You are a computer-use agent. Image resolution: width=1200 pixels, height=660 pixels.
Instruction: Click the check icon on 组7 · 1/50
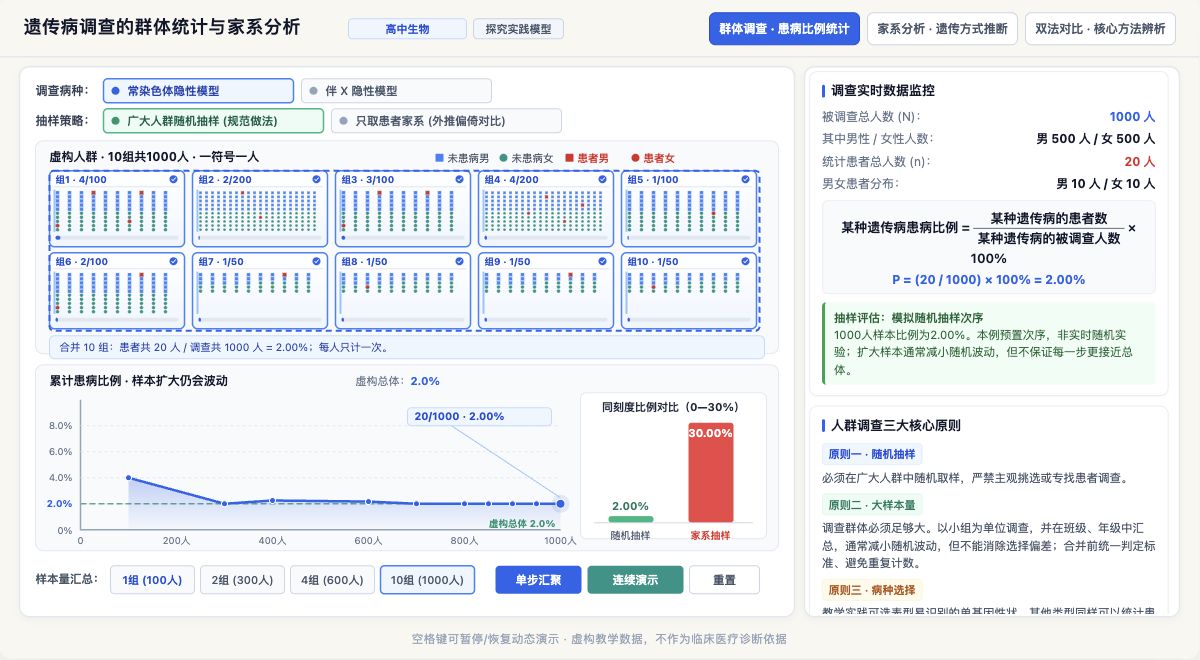(x=317, y=261)
